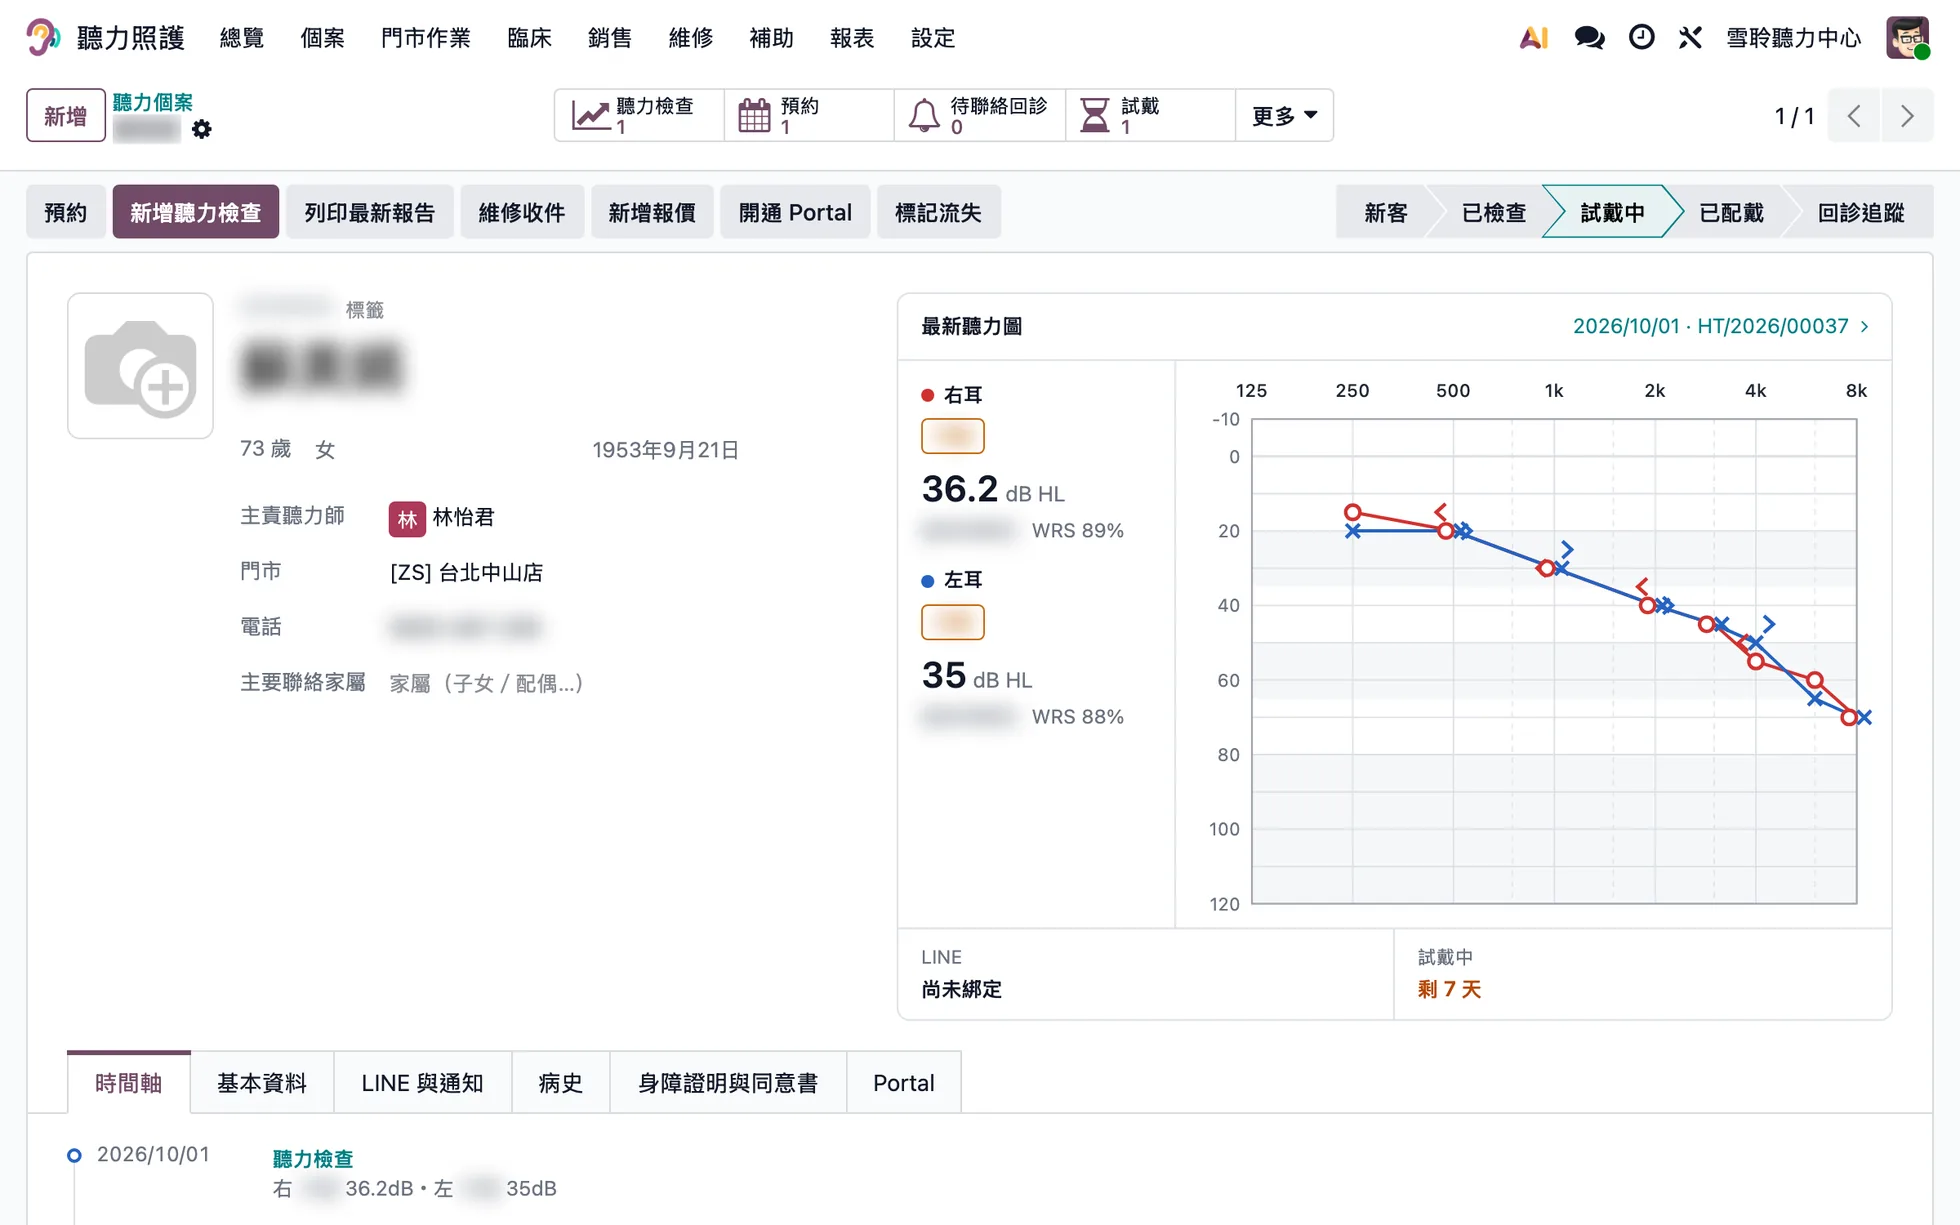Go to previous record arrow
Viewport: 1960px width, 1225px height.
1854,116
